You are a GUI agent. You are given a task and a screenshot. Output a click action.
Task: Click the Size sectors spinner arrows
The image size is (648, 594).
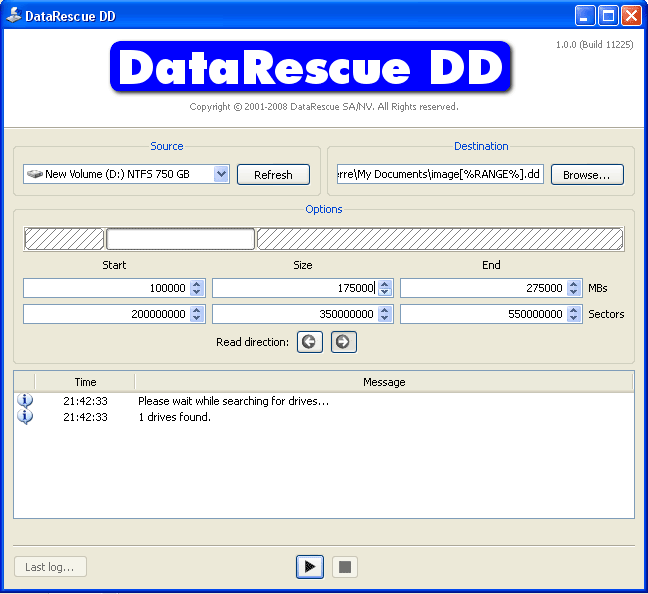pos(385,314)
